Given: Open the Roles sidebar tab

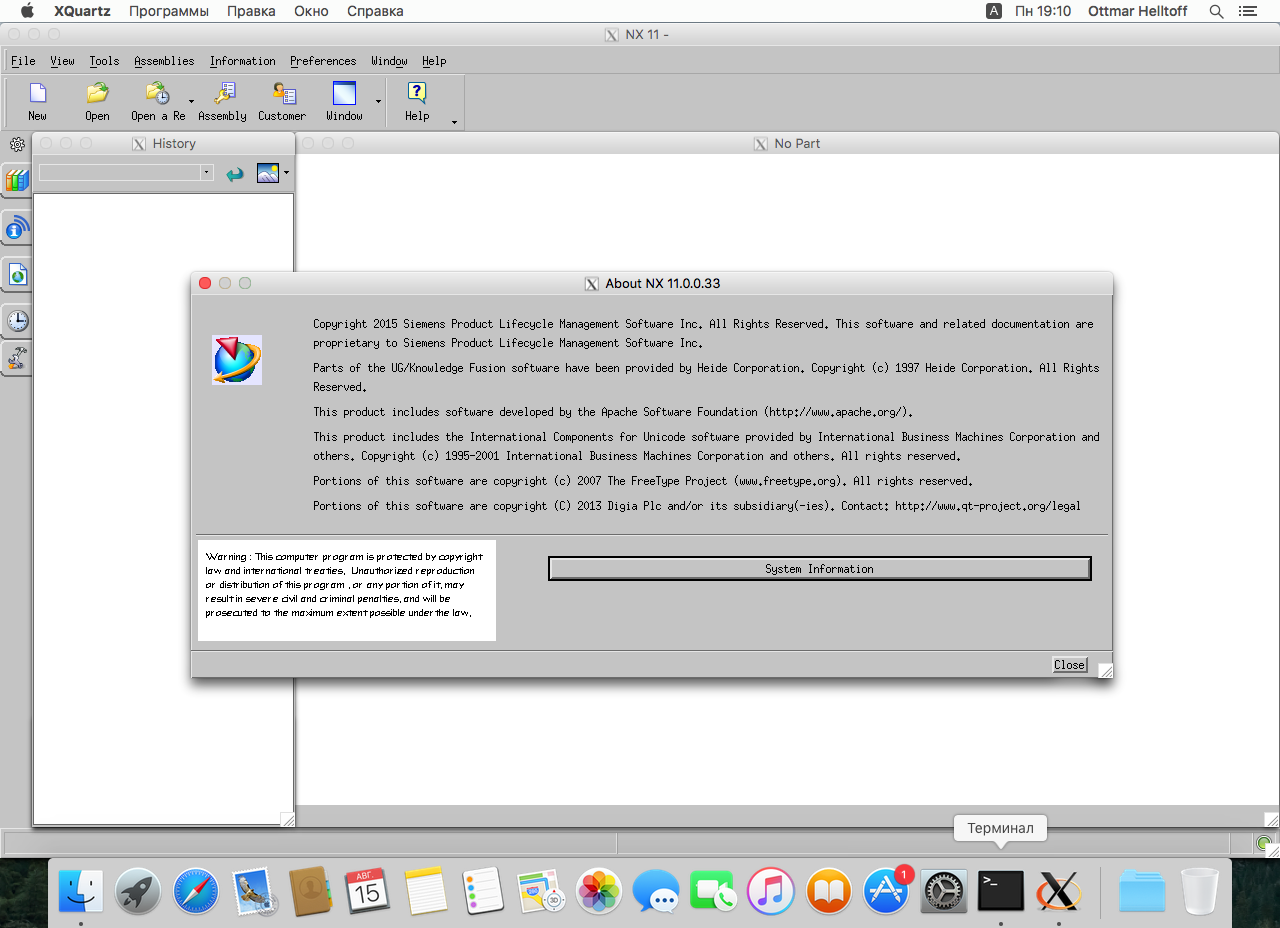Looking at the screenshot, I should (x=17, y=357).
